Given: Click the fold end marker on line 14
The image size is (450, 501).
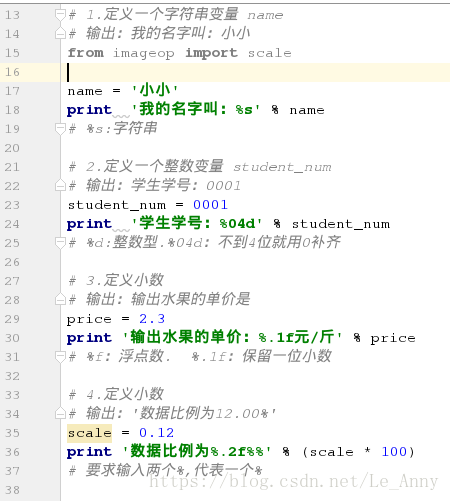Looking at the screenshot, I should click(x=60, y=34).
